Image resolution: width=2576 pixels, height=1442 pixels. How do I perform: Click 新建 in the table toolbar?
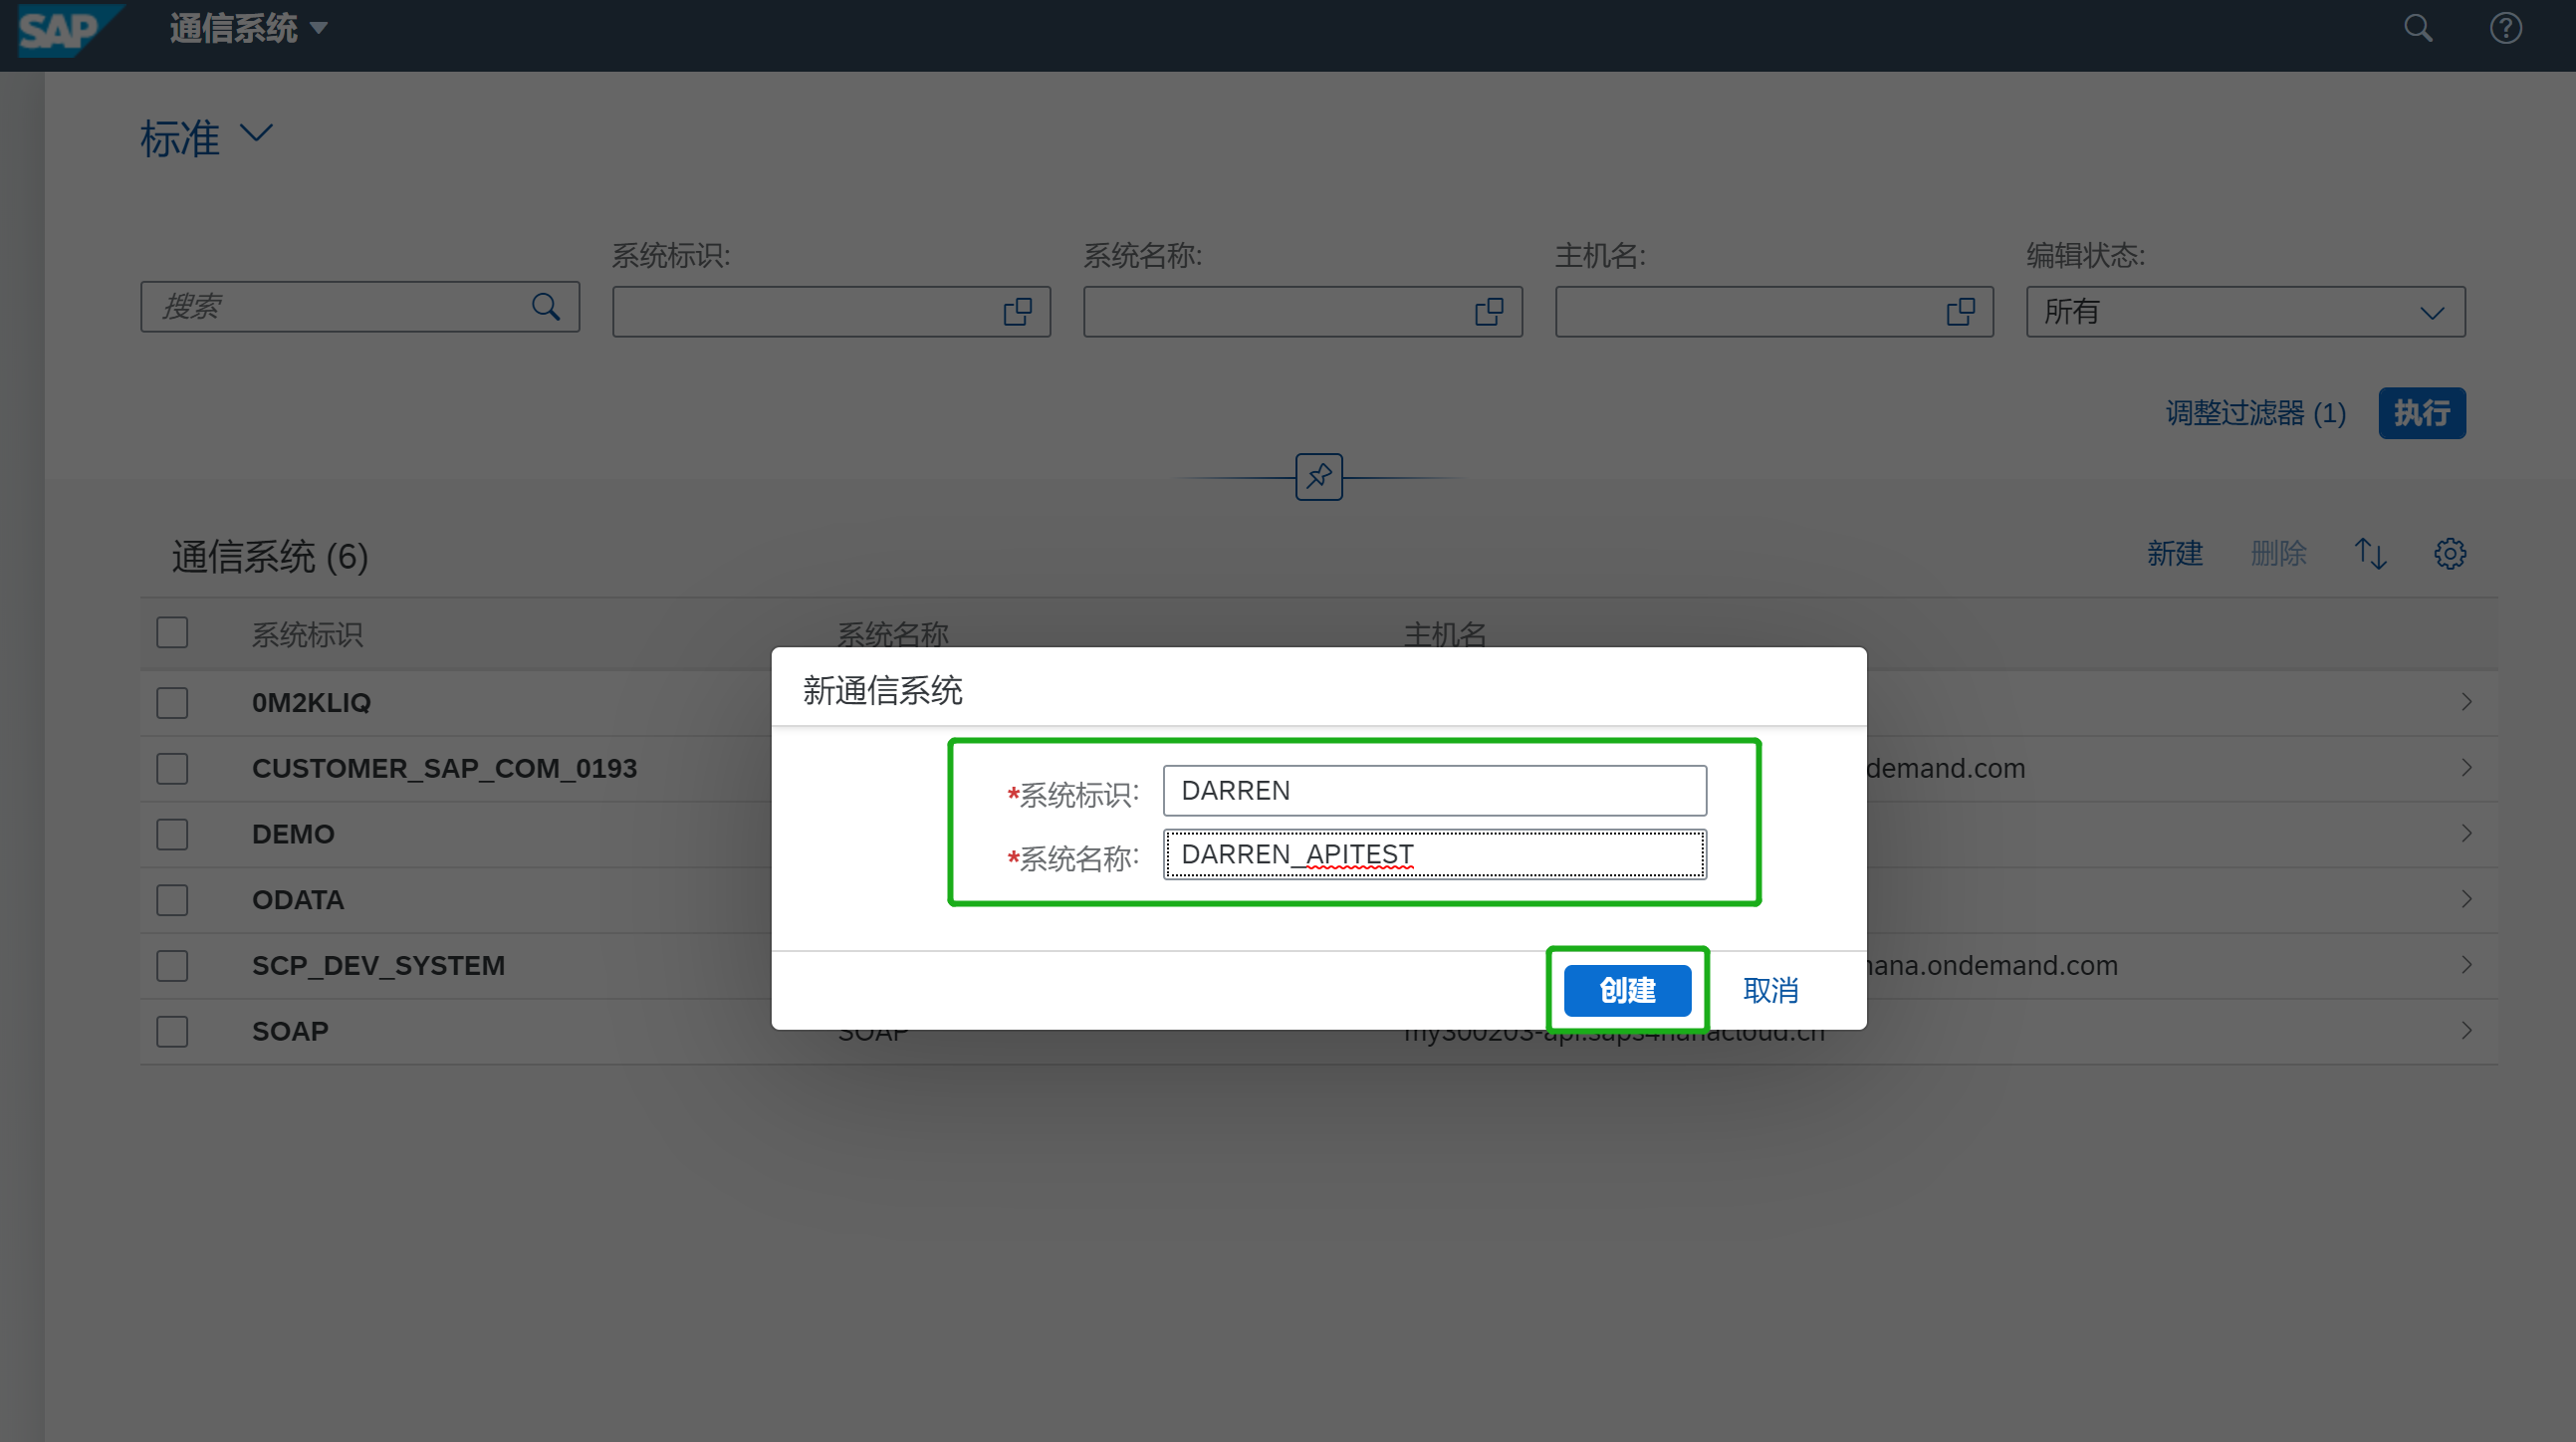(2175, 553)
